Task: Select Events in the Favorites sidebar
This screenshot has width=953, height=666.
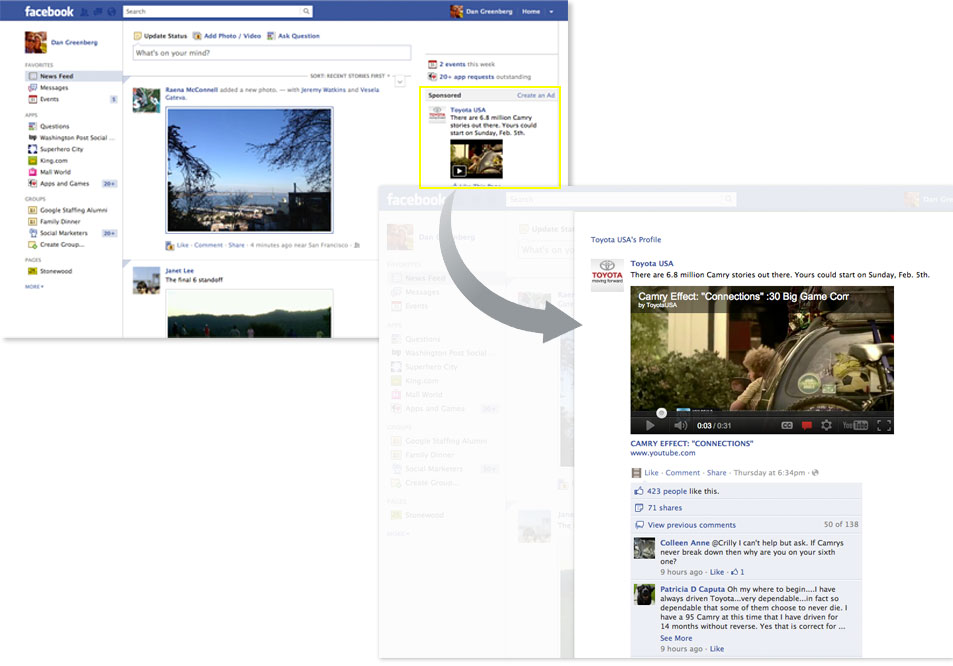Action: pos(49,99)
